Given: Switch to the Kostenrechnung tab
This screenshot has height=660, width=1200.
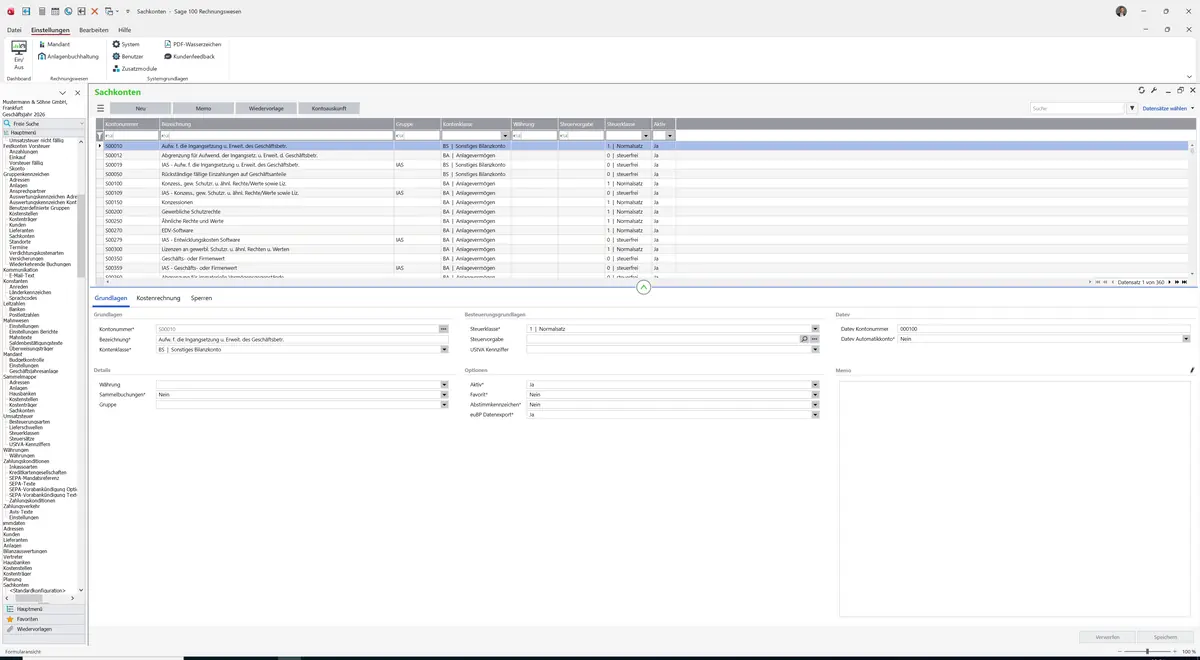Looking at the screenshot, I should [158, 298].
